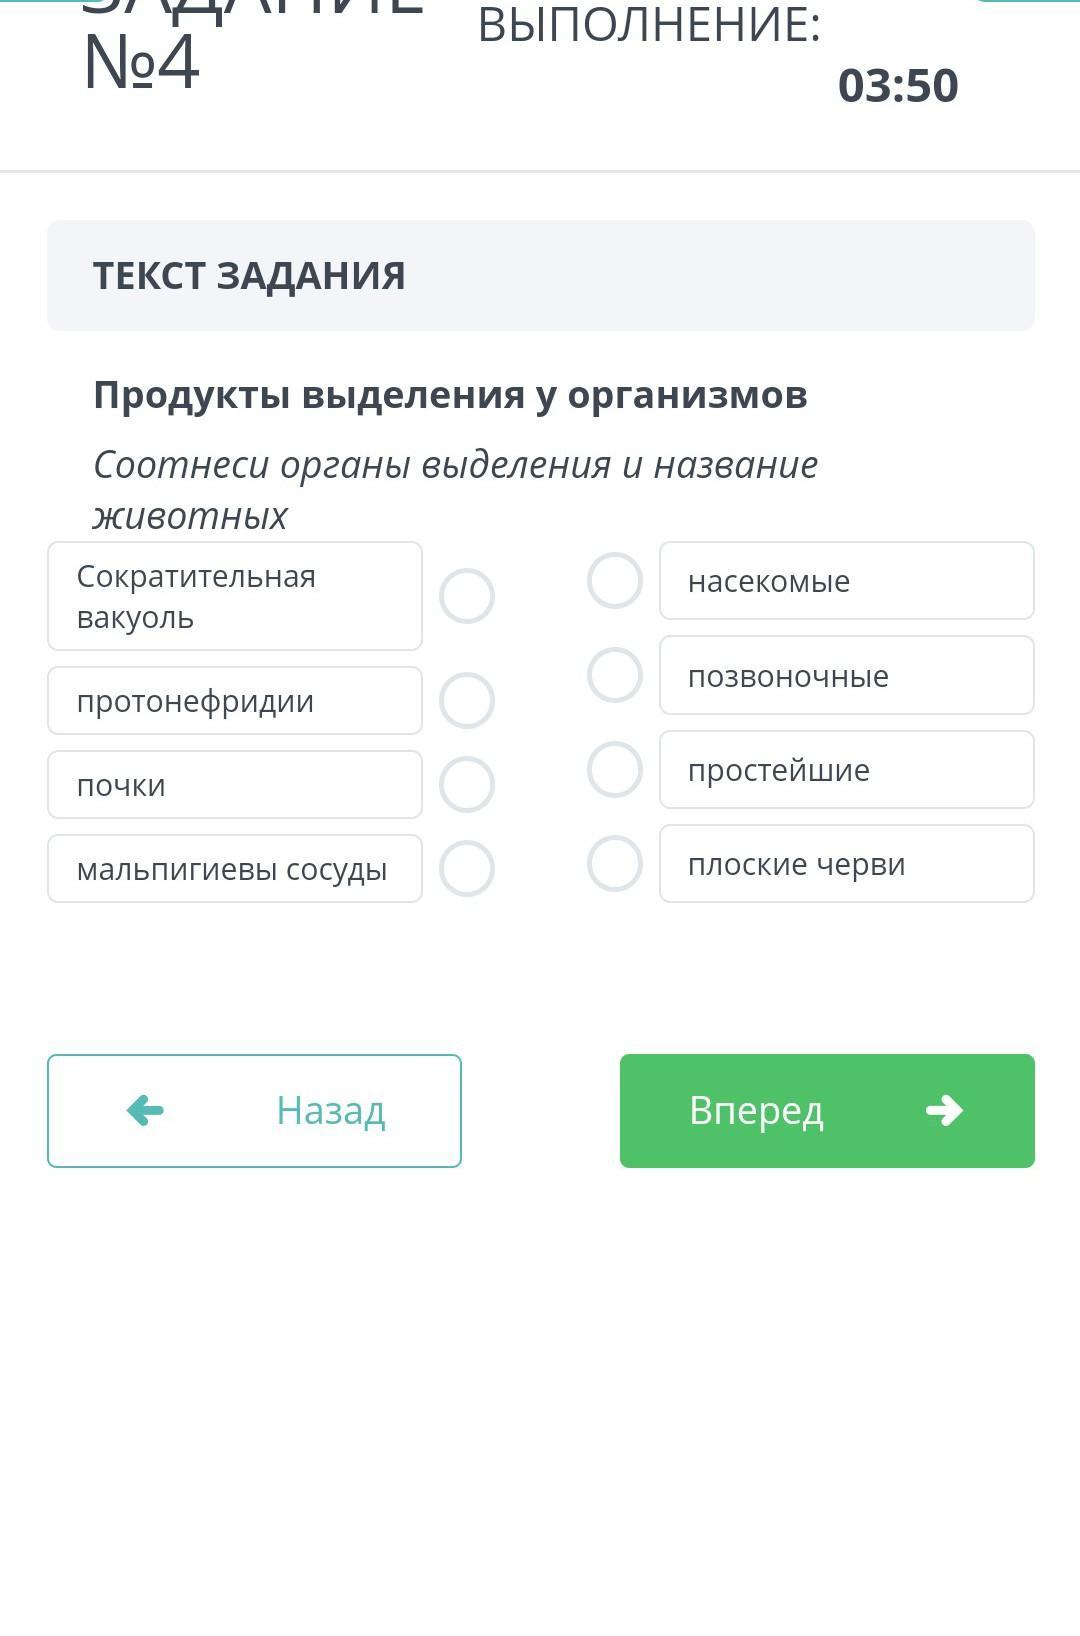The image size is (1080, 1636).
Task: Select the radio beside насекомые
Action: point(614,581)
